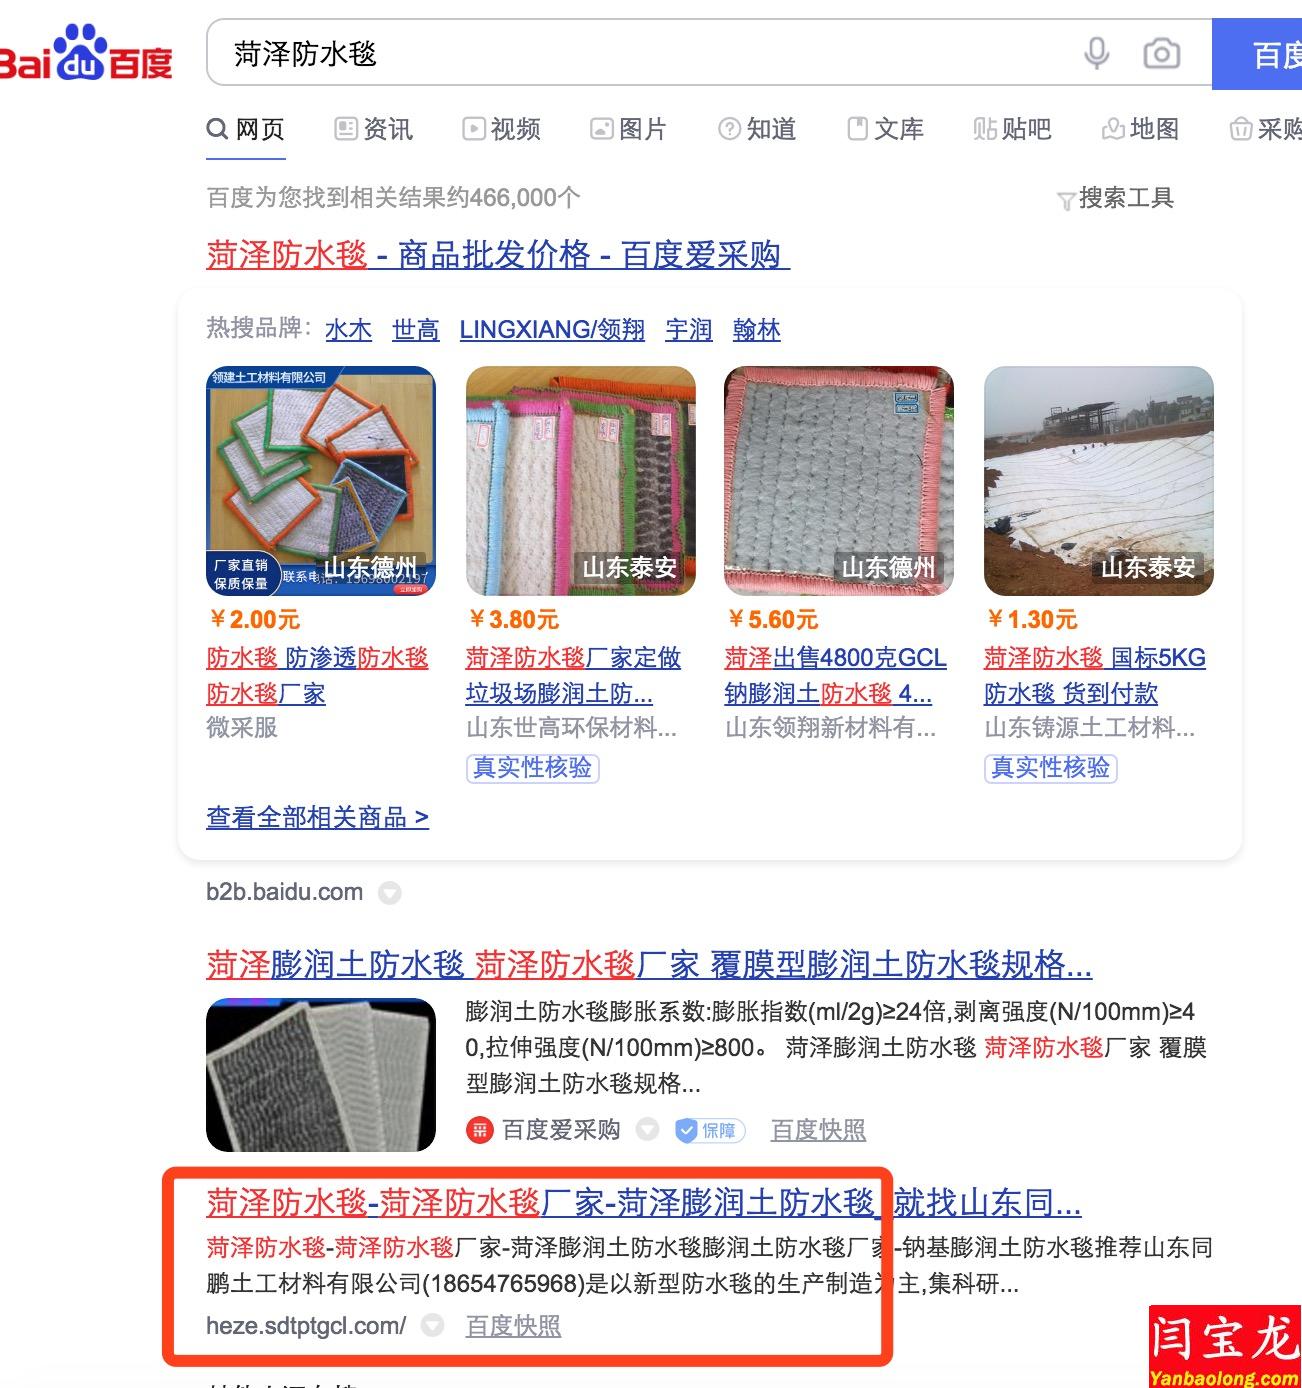Expand dropdown arrow beside b2b.baidu.com
Image resolution: width=1302 pixels, height=1388 pixels.
(390, 893)
